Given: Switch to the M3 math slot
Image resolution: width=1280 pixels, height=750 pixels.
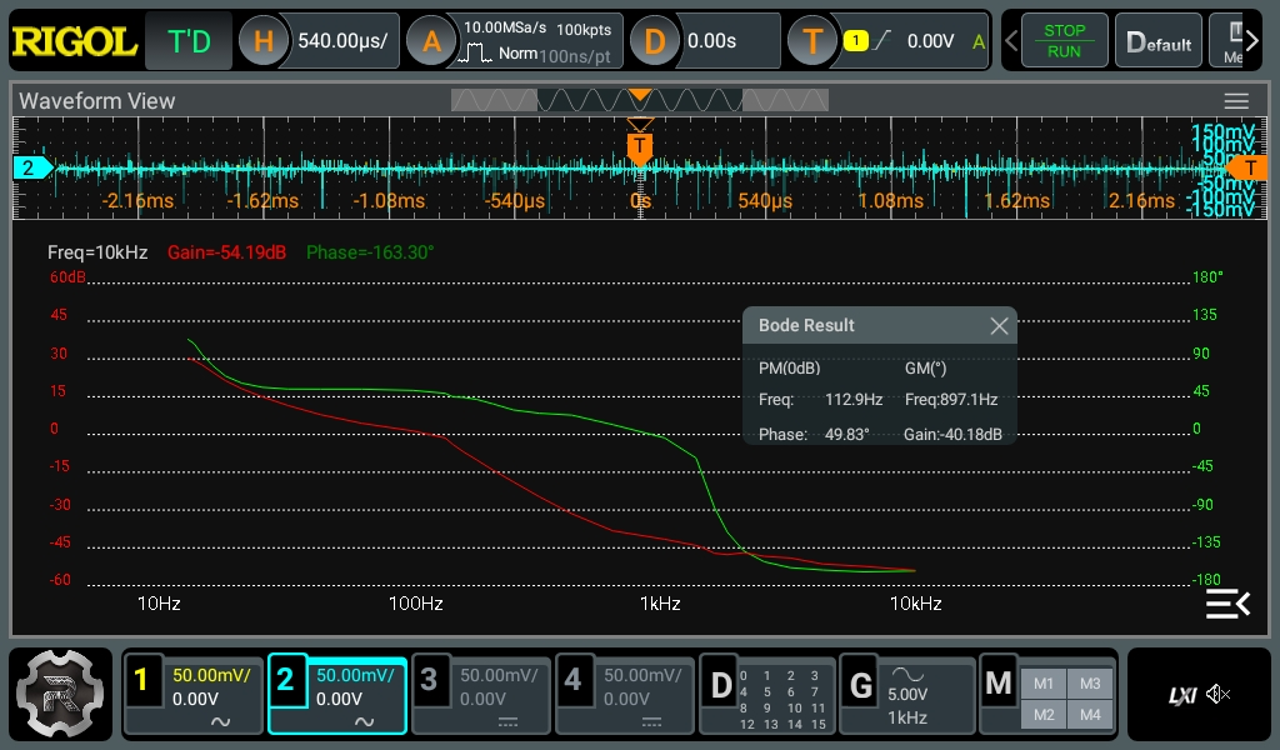Looking at the screenshot, I should click(1090, 683).
